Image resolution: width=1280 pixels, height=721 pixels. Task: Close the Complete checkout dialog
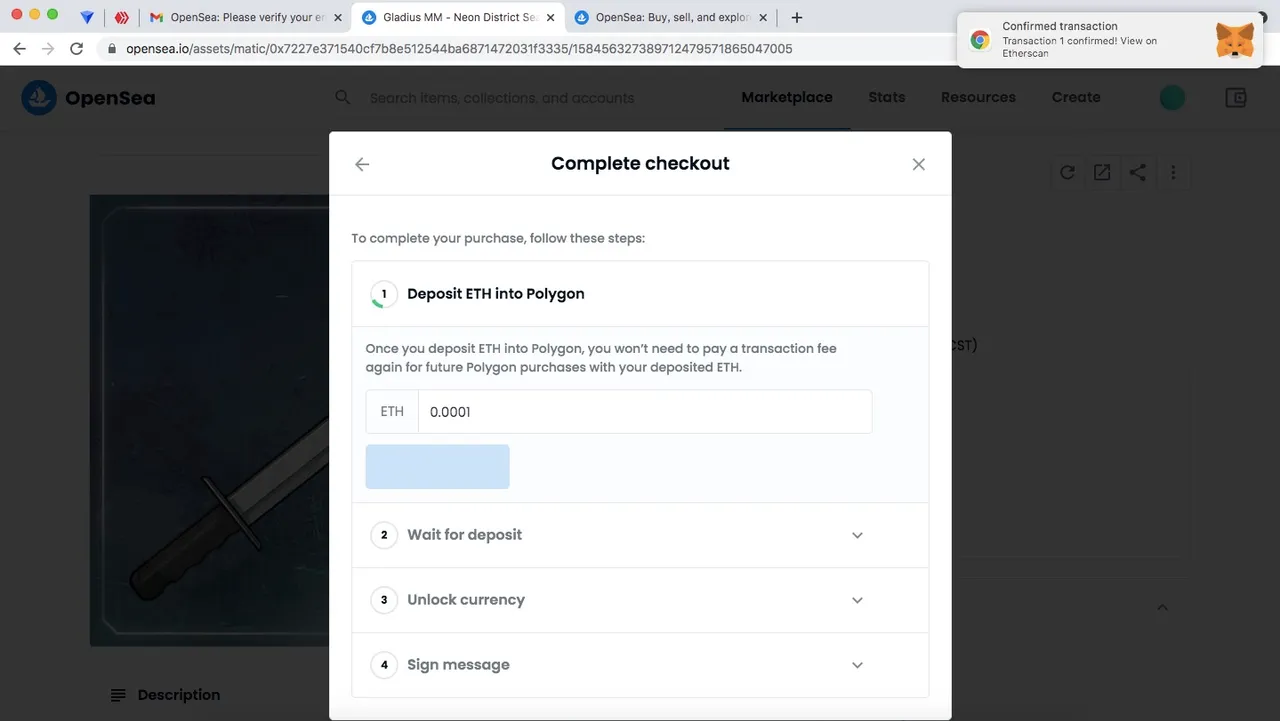[x=918, y=165]
